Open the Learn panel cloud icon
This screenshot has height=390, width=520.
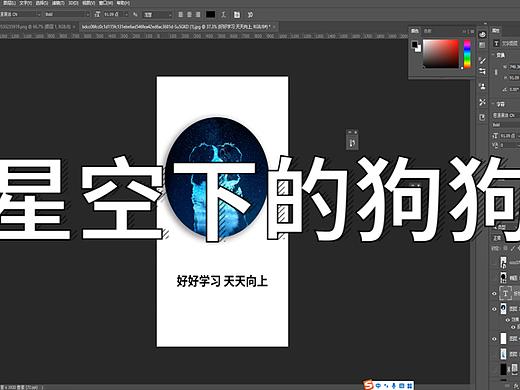(482, 34)
